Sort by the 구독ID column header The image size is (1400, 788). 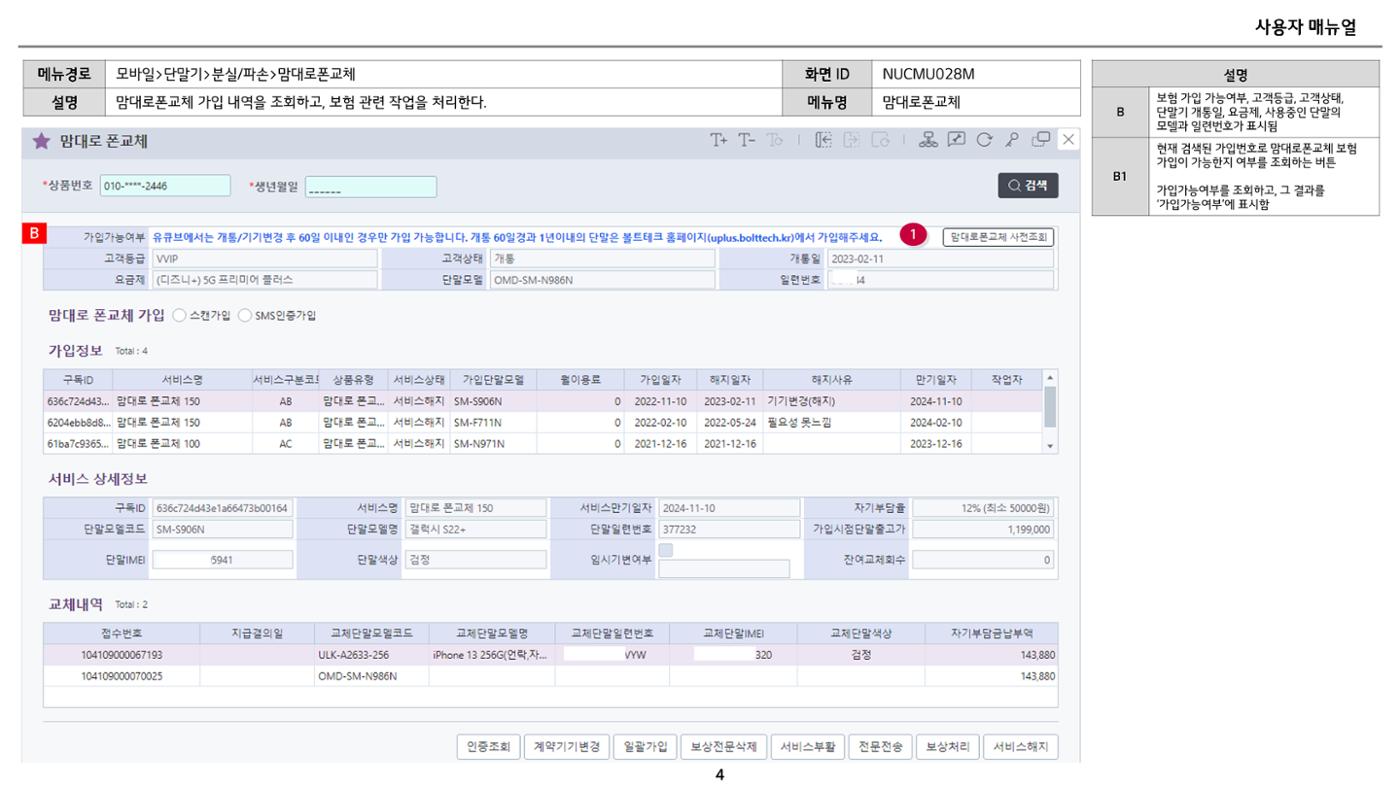pos(78,380)
